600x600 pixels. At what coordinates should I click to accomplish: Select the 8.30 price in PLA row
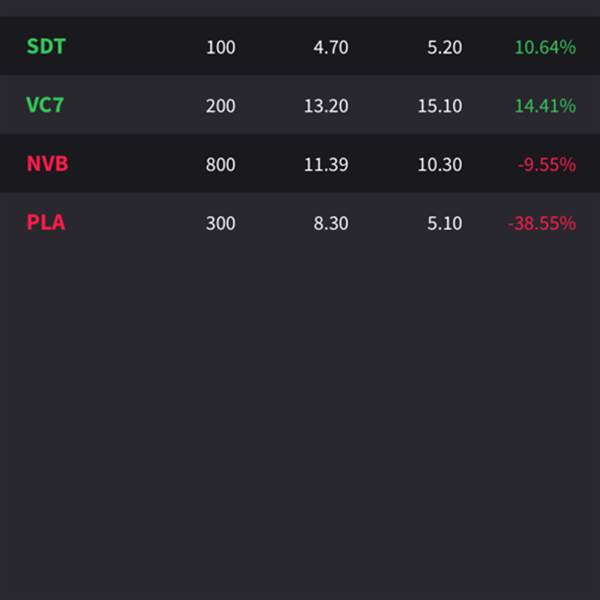point(331,223)
